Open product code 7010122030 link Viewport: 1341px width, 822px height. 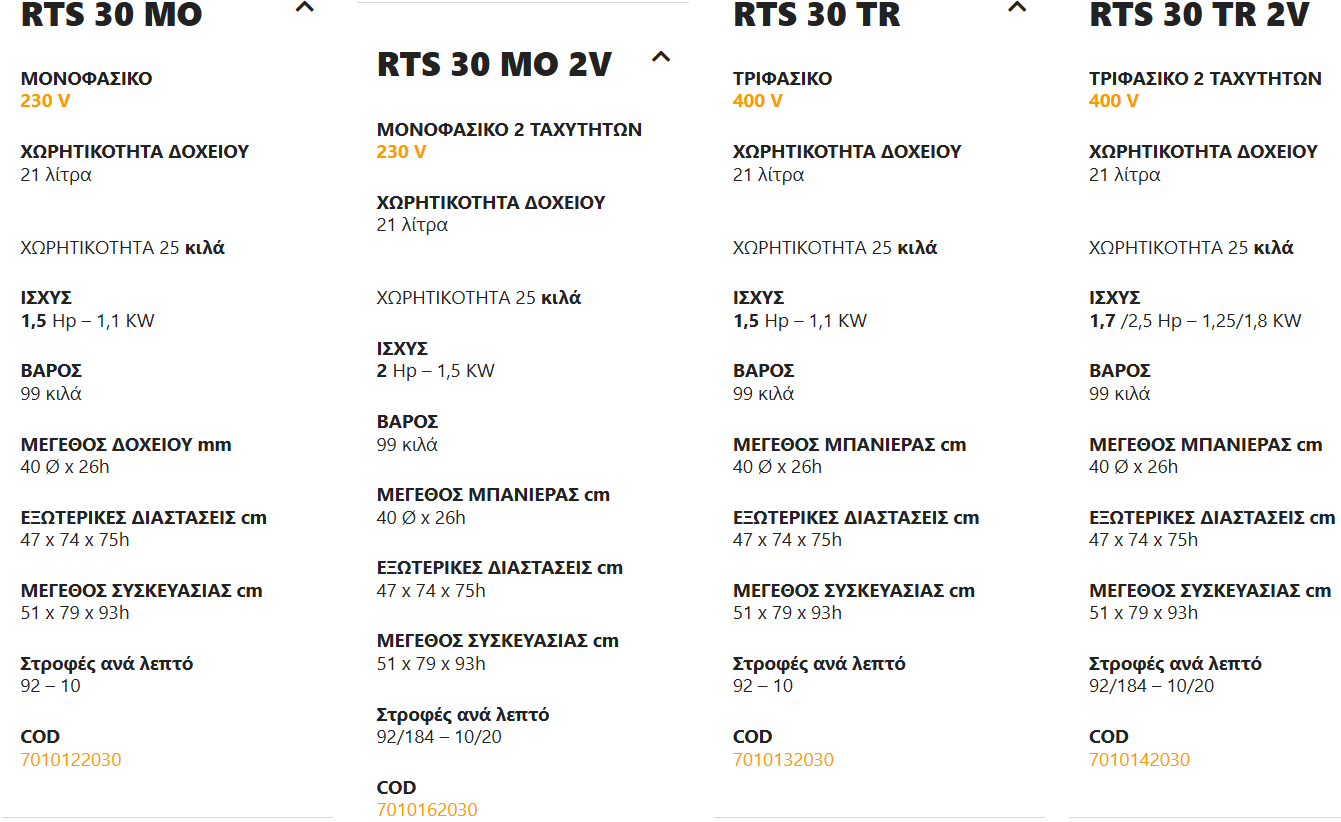point(71,760)
